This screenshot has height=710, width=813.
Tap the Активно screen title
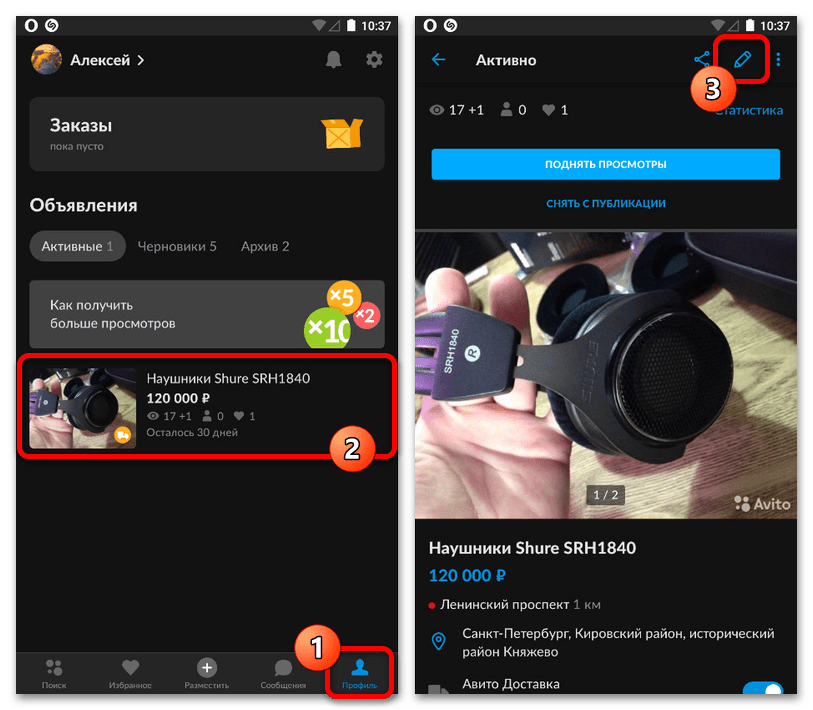click(506, 60)
